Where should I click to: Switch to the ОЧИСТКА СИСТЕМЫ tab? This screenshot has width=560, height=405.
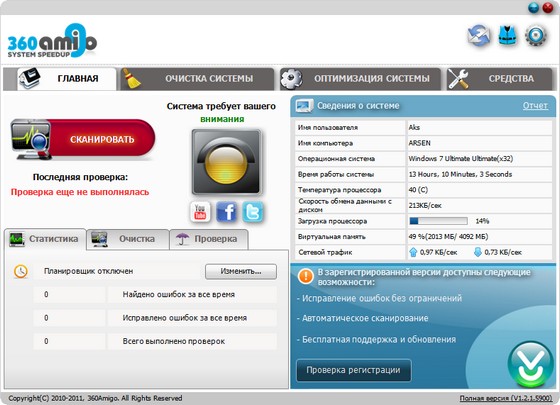coord(198,79)
